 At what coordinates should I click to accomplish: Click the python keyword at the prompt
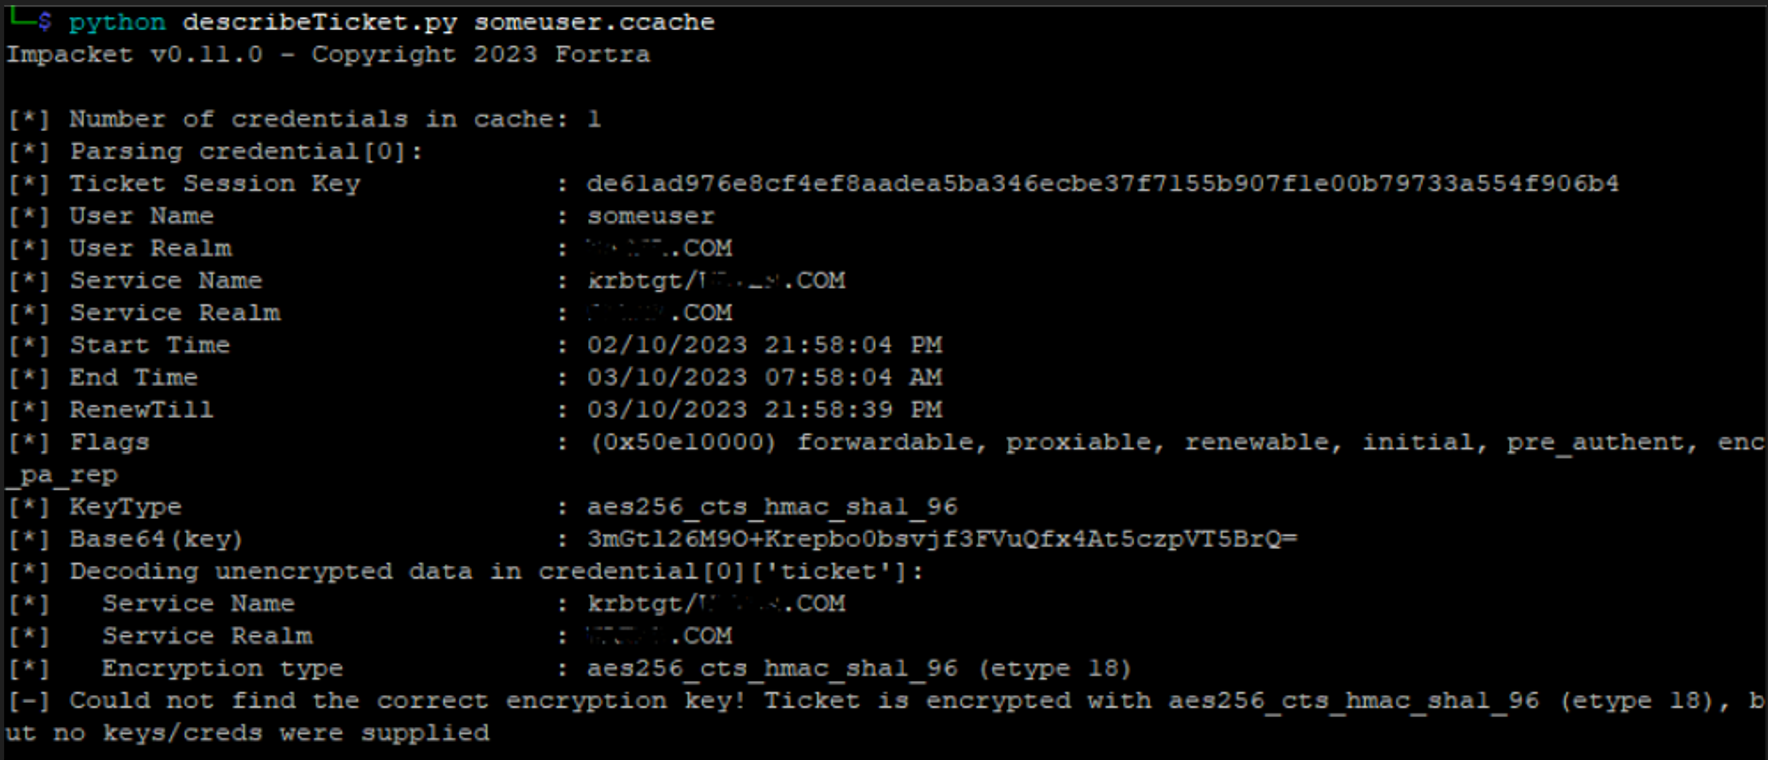click(x=117, y=22)
